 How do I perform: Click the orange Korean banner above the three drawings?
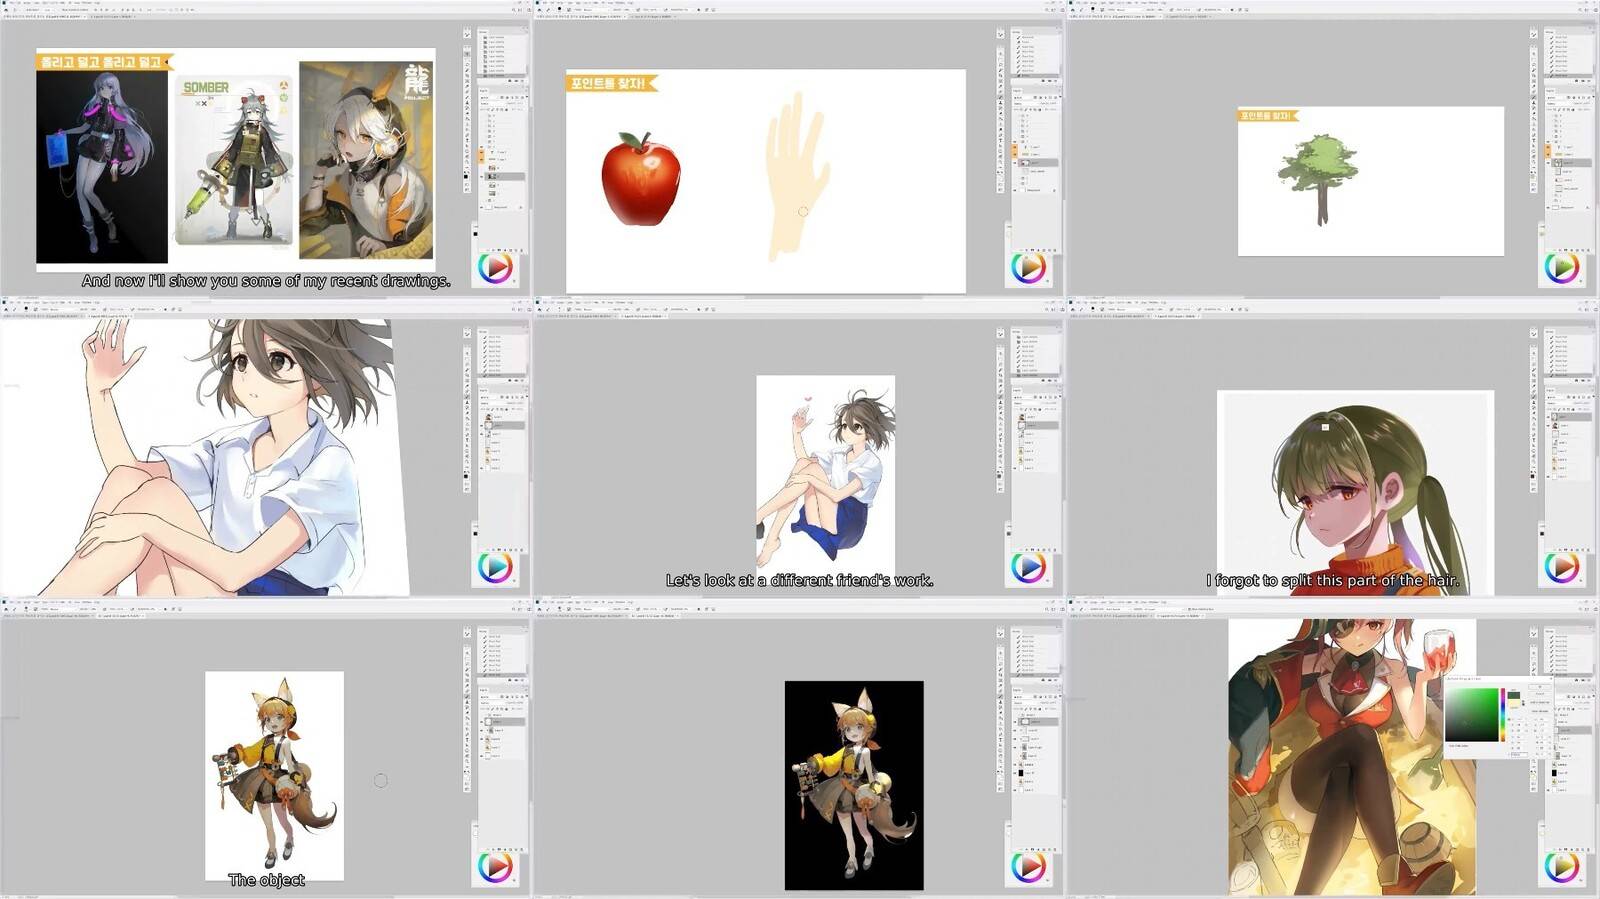pyautogui.click(x=104, y=62)
